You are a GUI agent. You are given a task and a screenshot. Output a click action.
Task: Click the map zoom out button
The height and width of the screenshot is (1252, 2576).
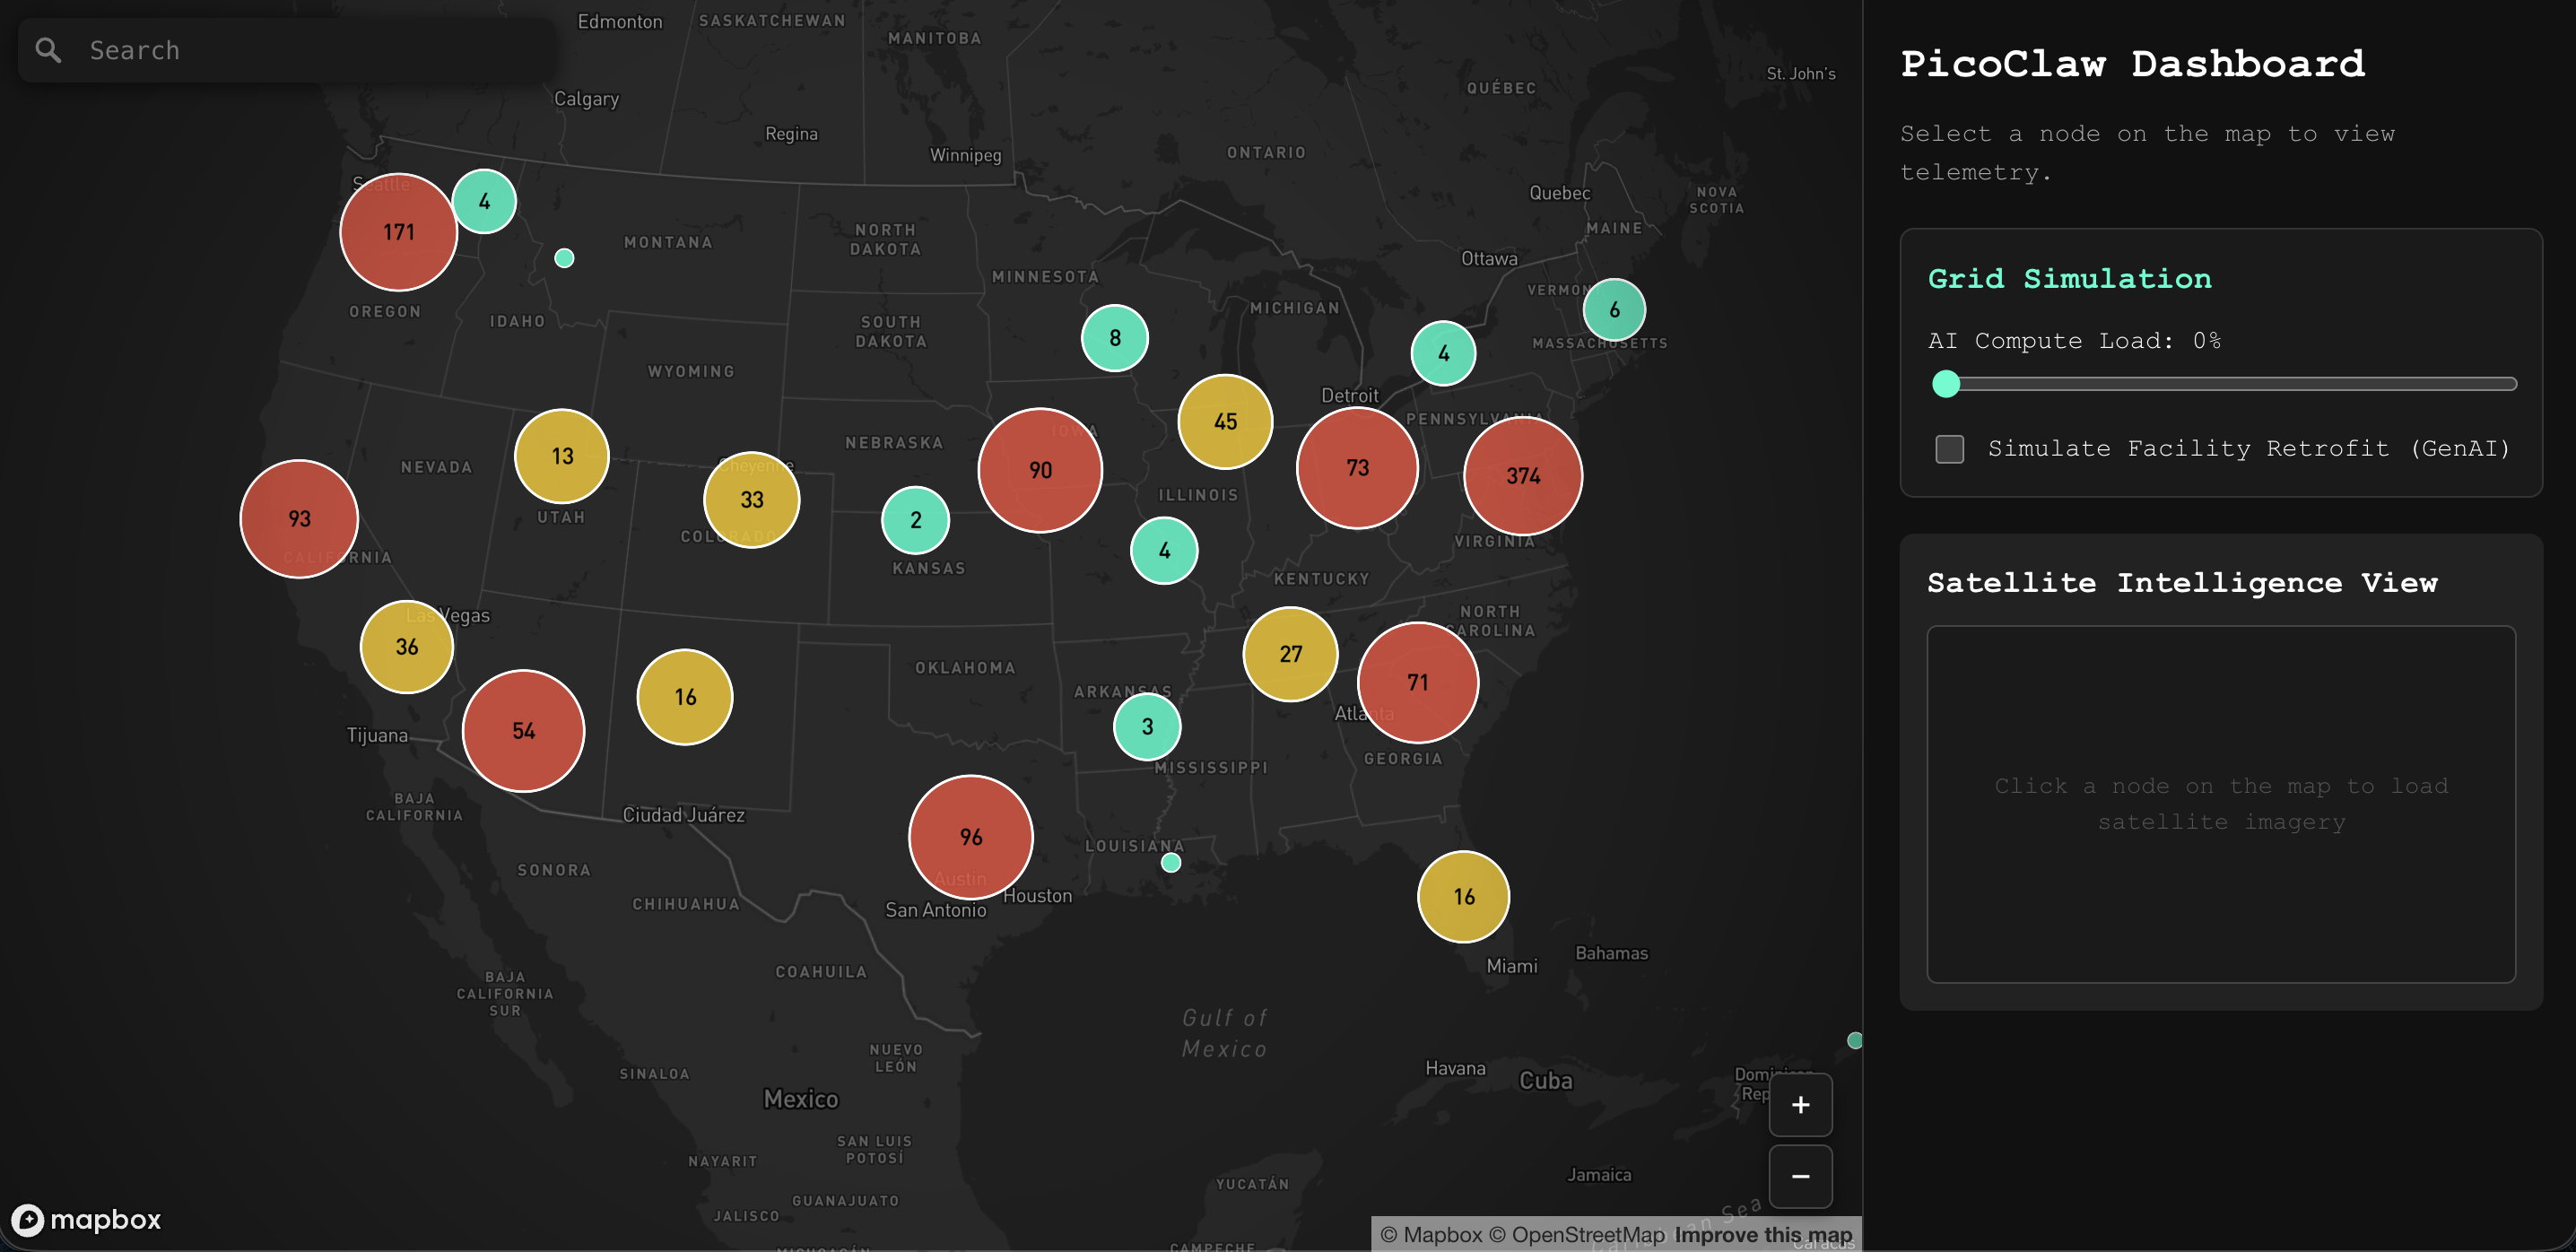pyautogui.click(x=1800, y=1177)
